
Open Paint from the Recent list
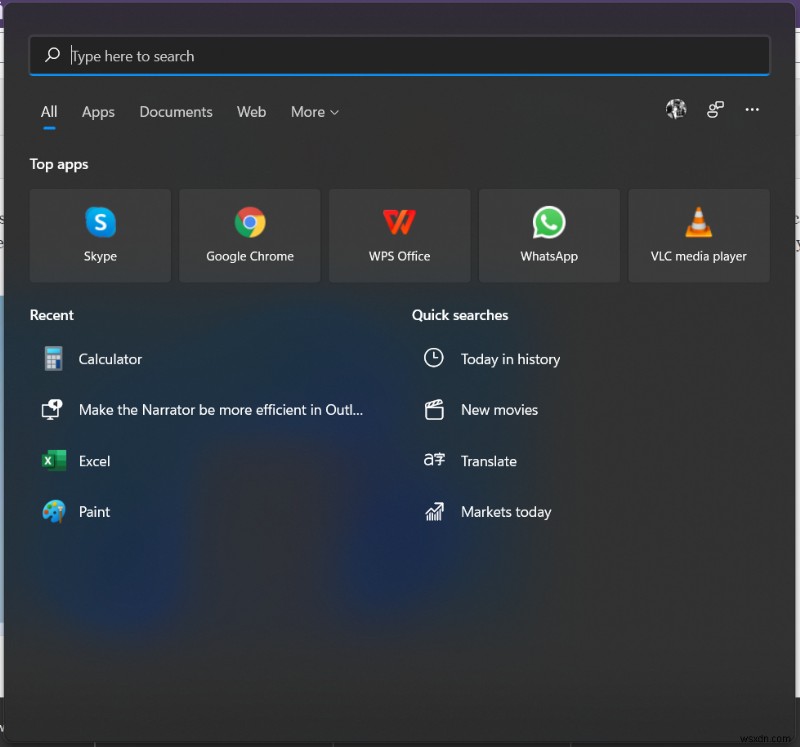[x=95, y=511]
